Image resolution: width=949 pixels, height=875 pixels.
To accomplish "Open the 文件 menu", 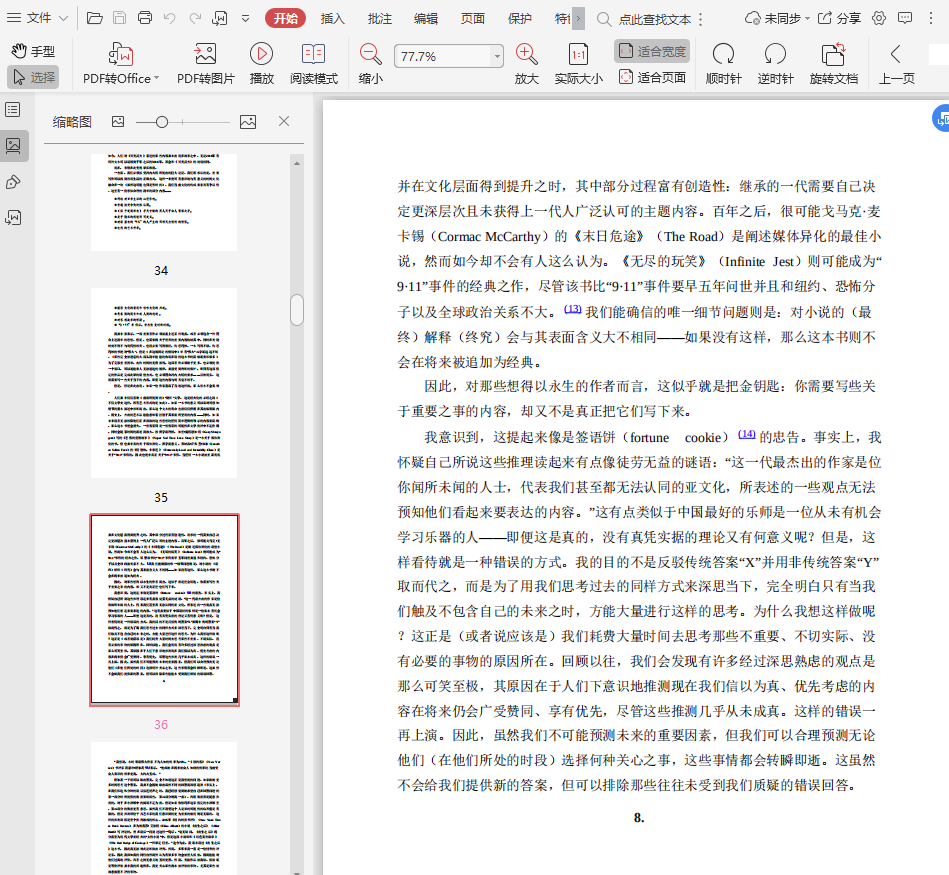I will (x=38, y=18).
